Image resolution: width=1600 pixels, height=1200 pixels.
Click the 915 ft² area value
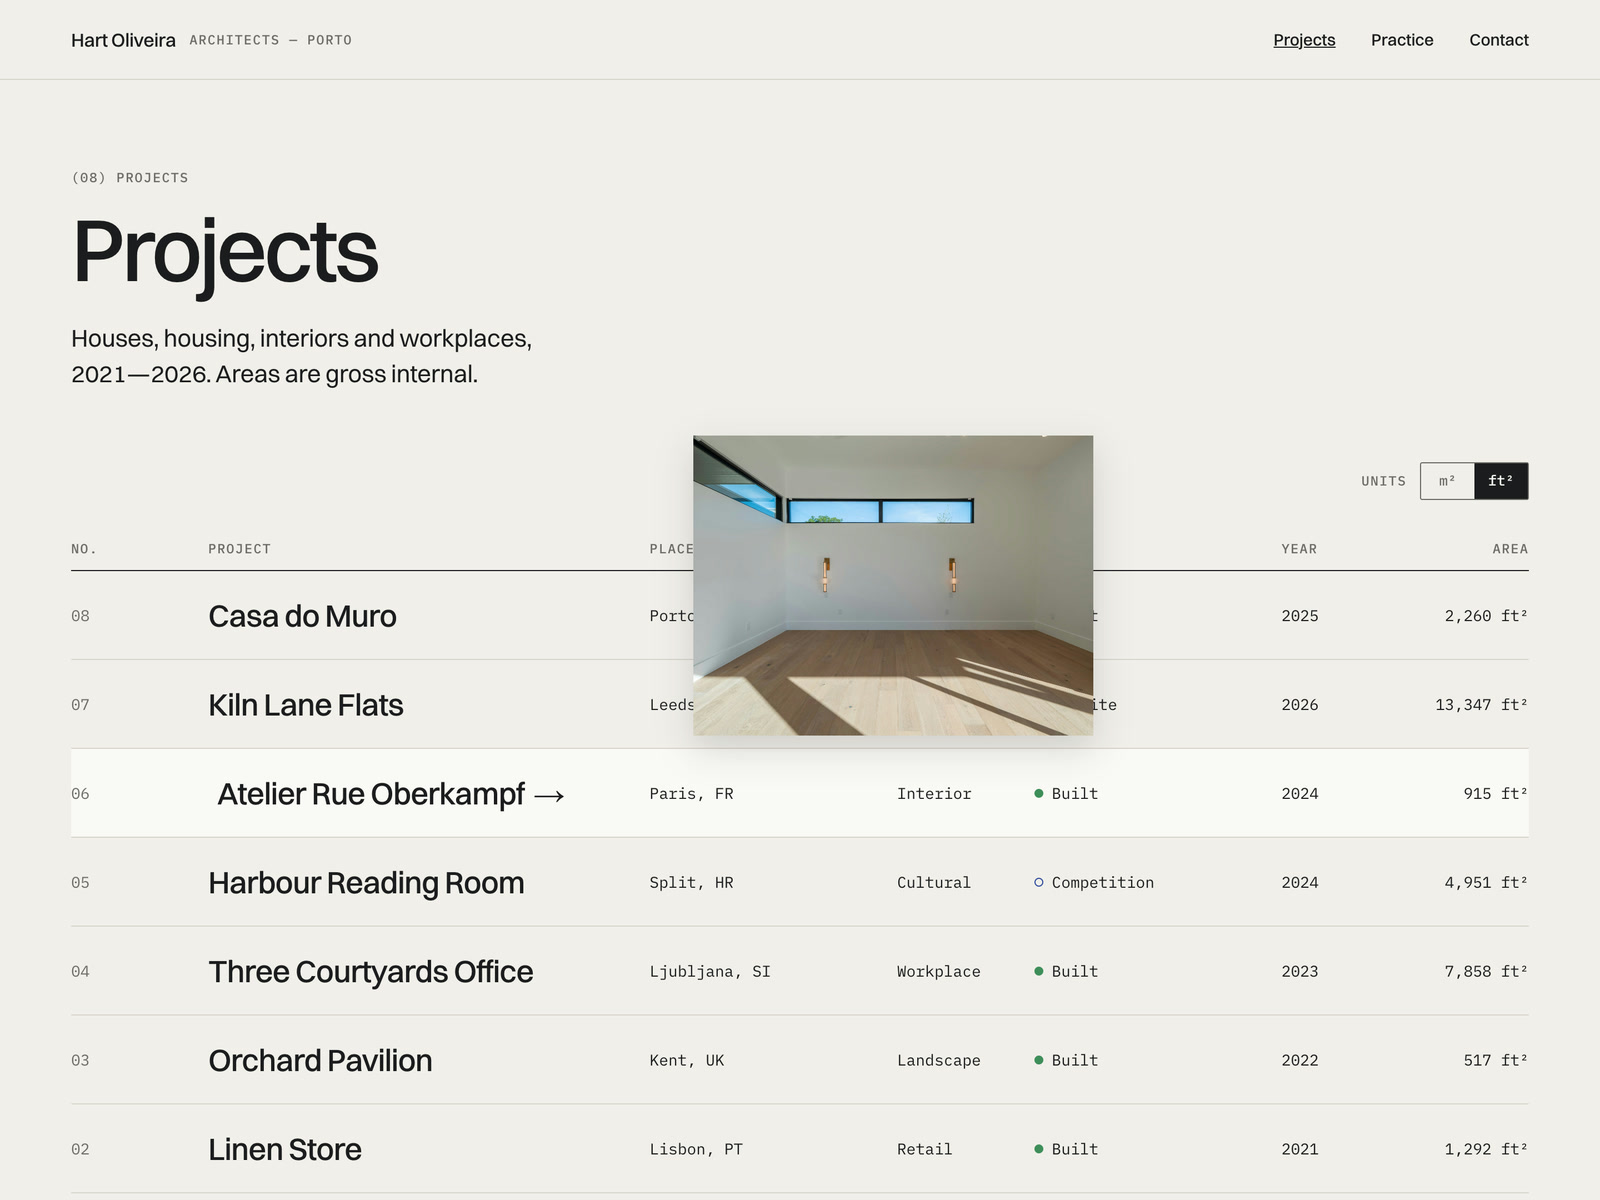[1496, 794]
